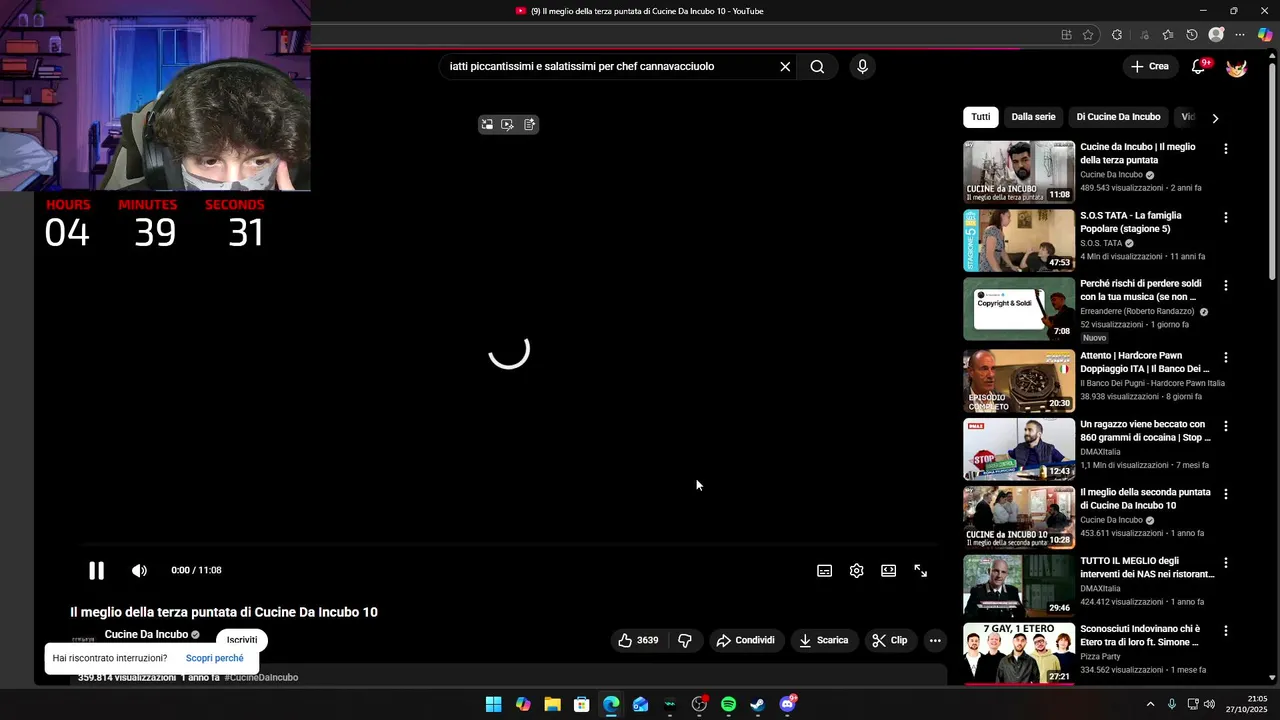Click the Crea button
1280x720 pixels.
[x=1149, y=67]
